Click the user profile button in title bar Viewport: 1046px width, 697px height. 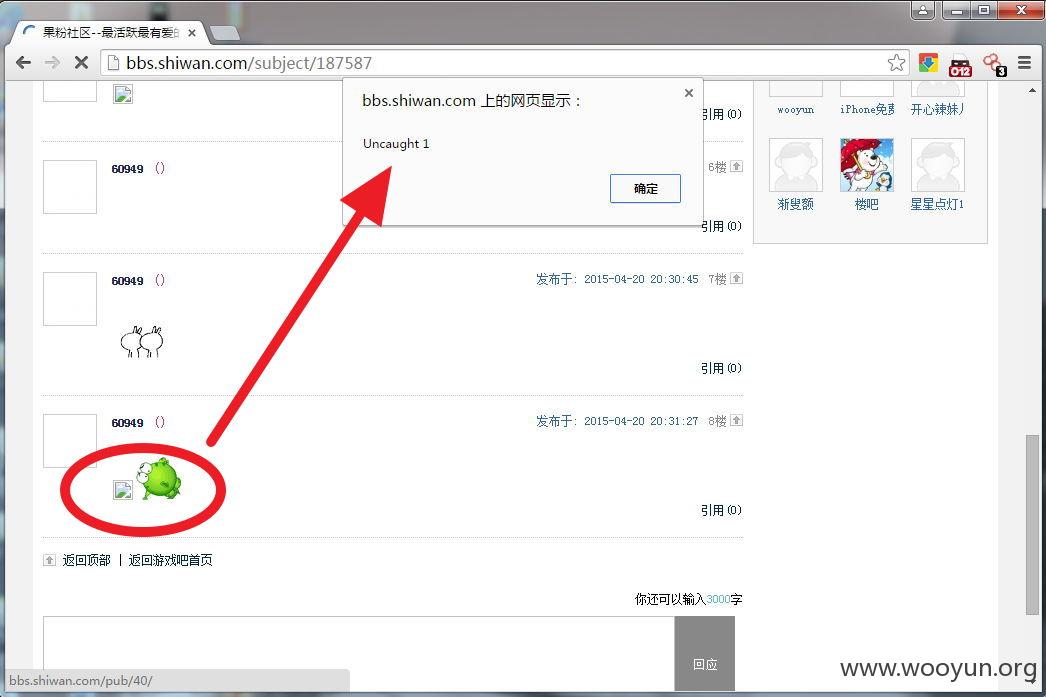pyautogui.click(x=922, y=10)
